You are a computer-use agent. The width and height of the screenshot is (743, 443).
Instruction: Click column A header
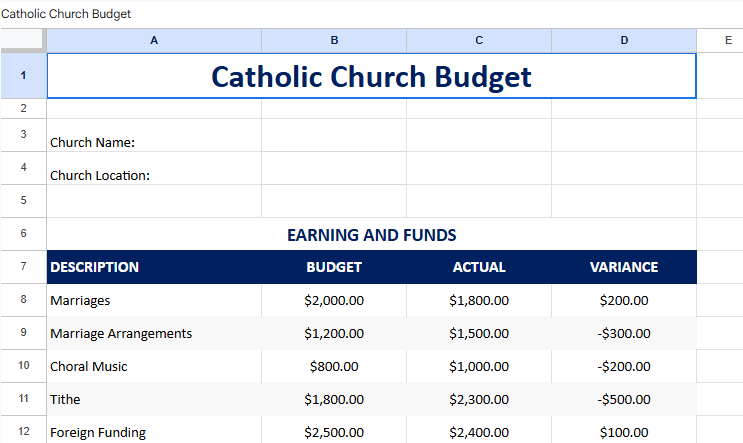[154, 40]
